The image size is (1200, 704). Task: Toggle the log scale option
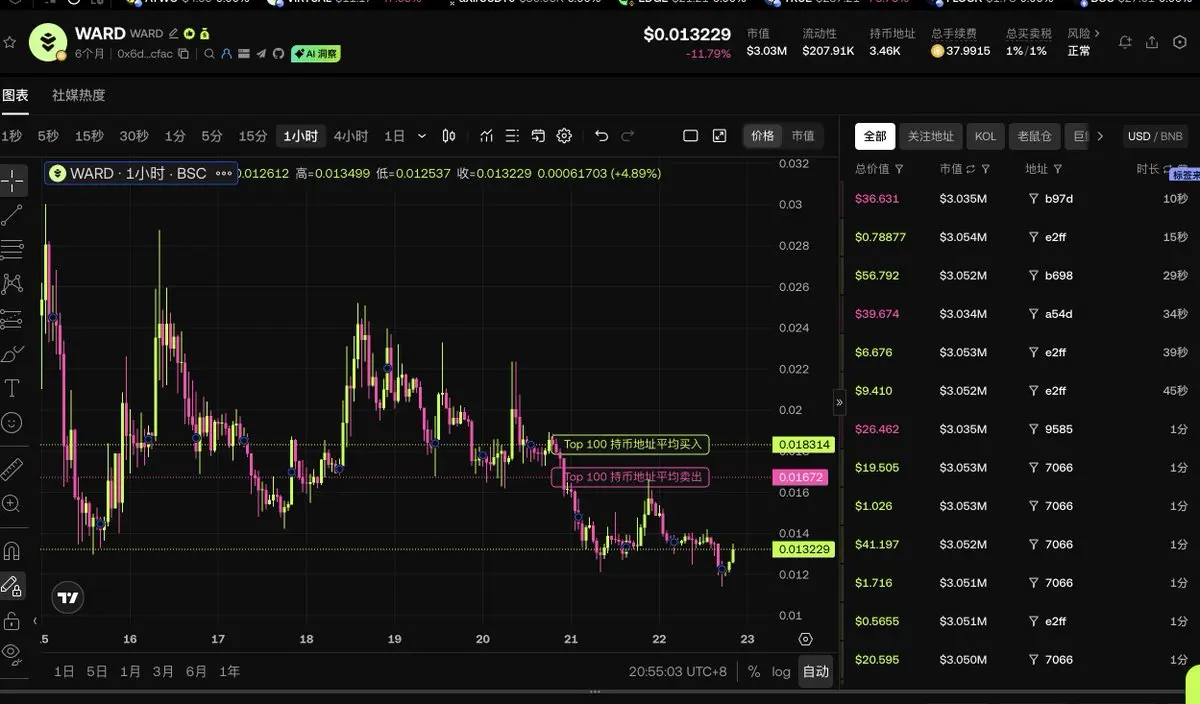click(781, 672)
